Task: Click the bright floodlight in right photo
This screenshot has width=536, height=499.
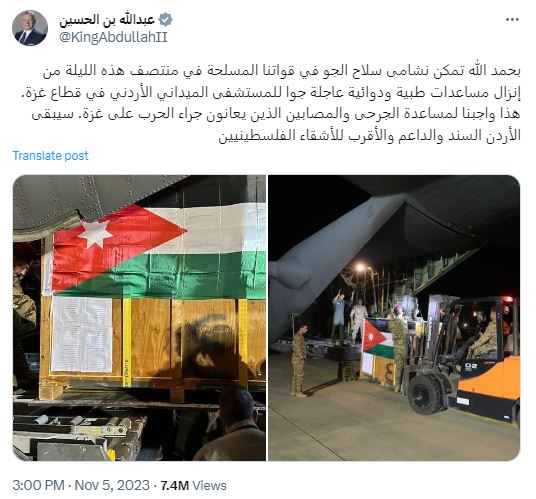Action: 360,268
